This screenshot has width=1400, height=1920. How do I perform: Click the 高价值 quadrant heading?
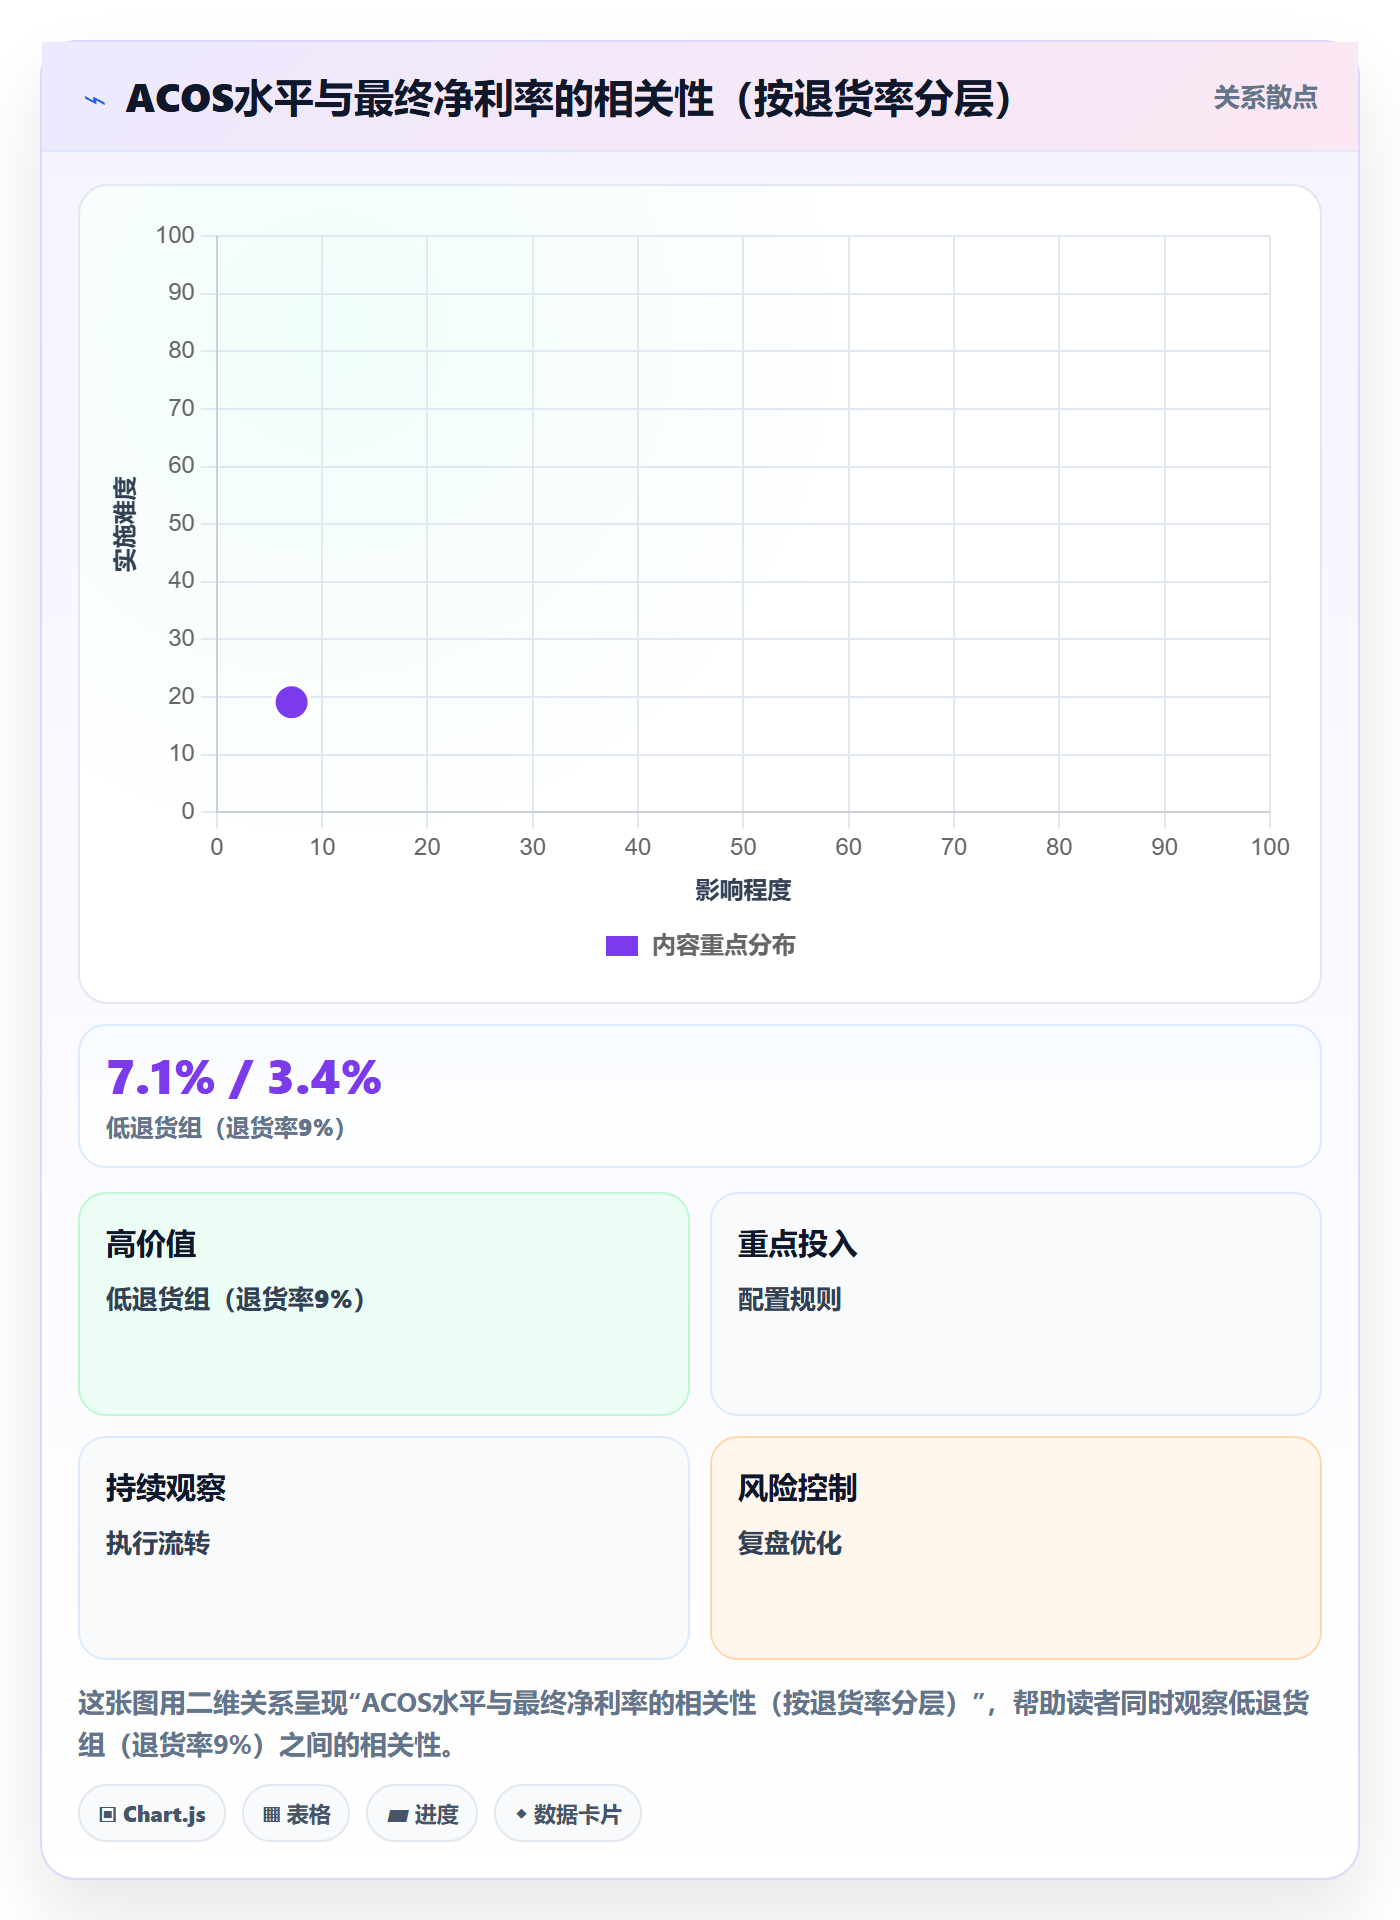coord(151,1244)
